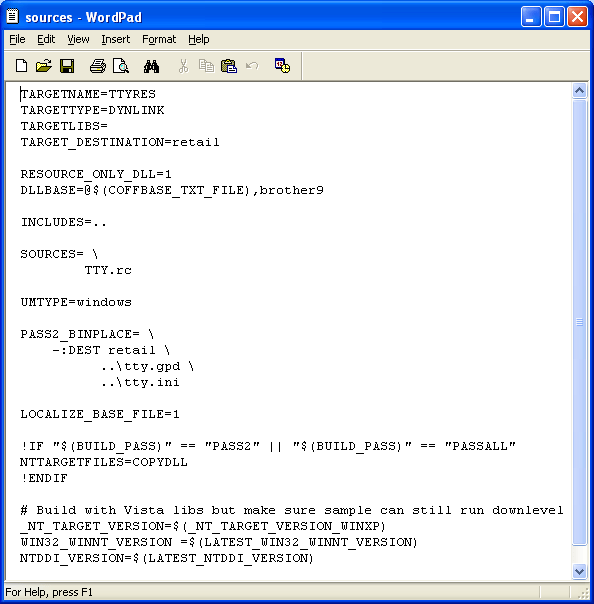The height and width of the screenshot is (604, 594).
Task: Click the window resize grip in status bar
Action: (583, 593)
